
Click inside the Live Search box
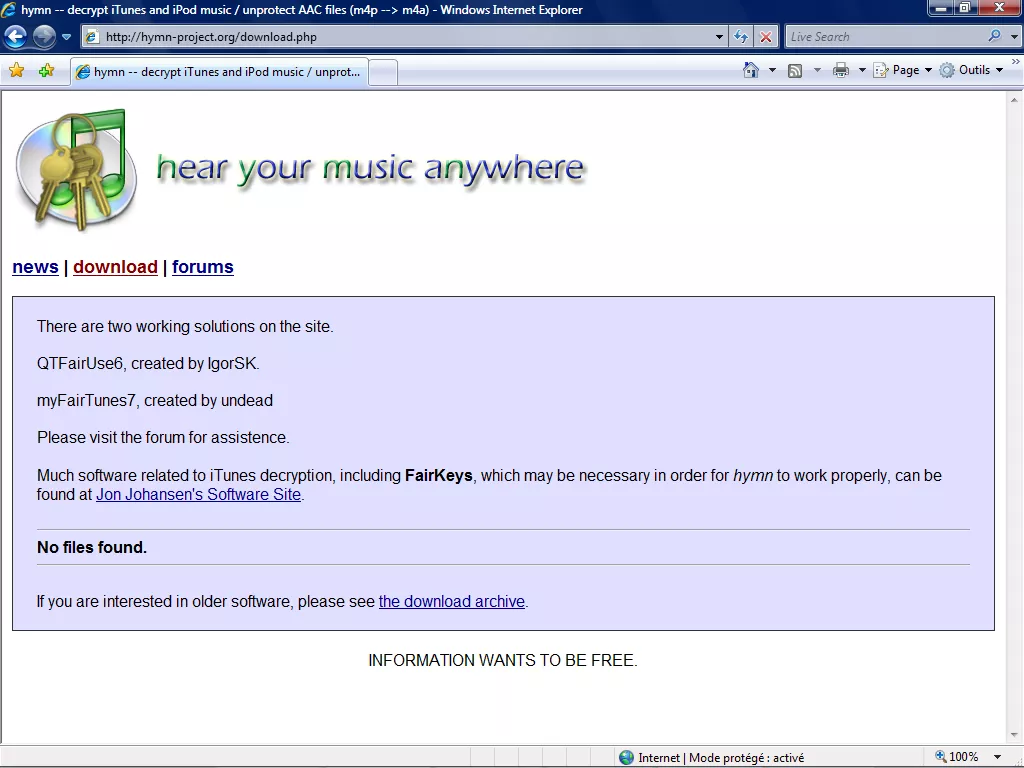tap(884, 37)
